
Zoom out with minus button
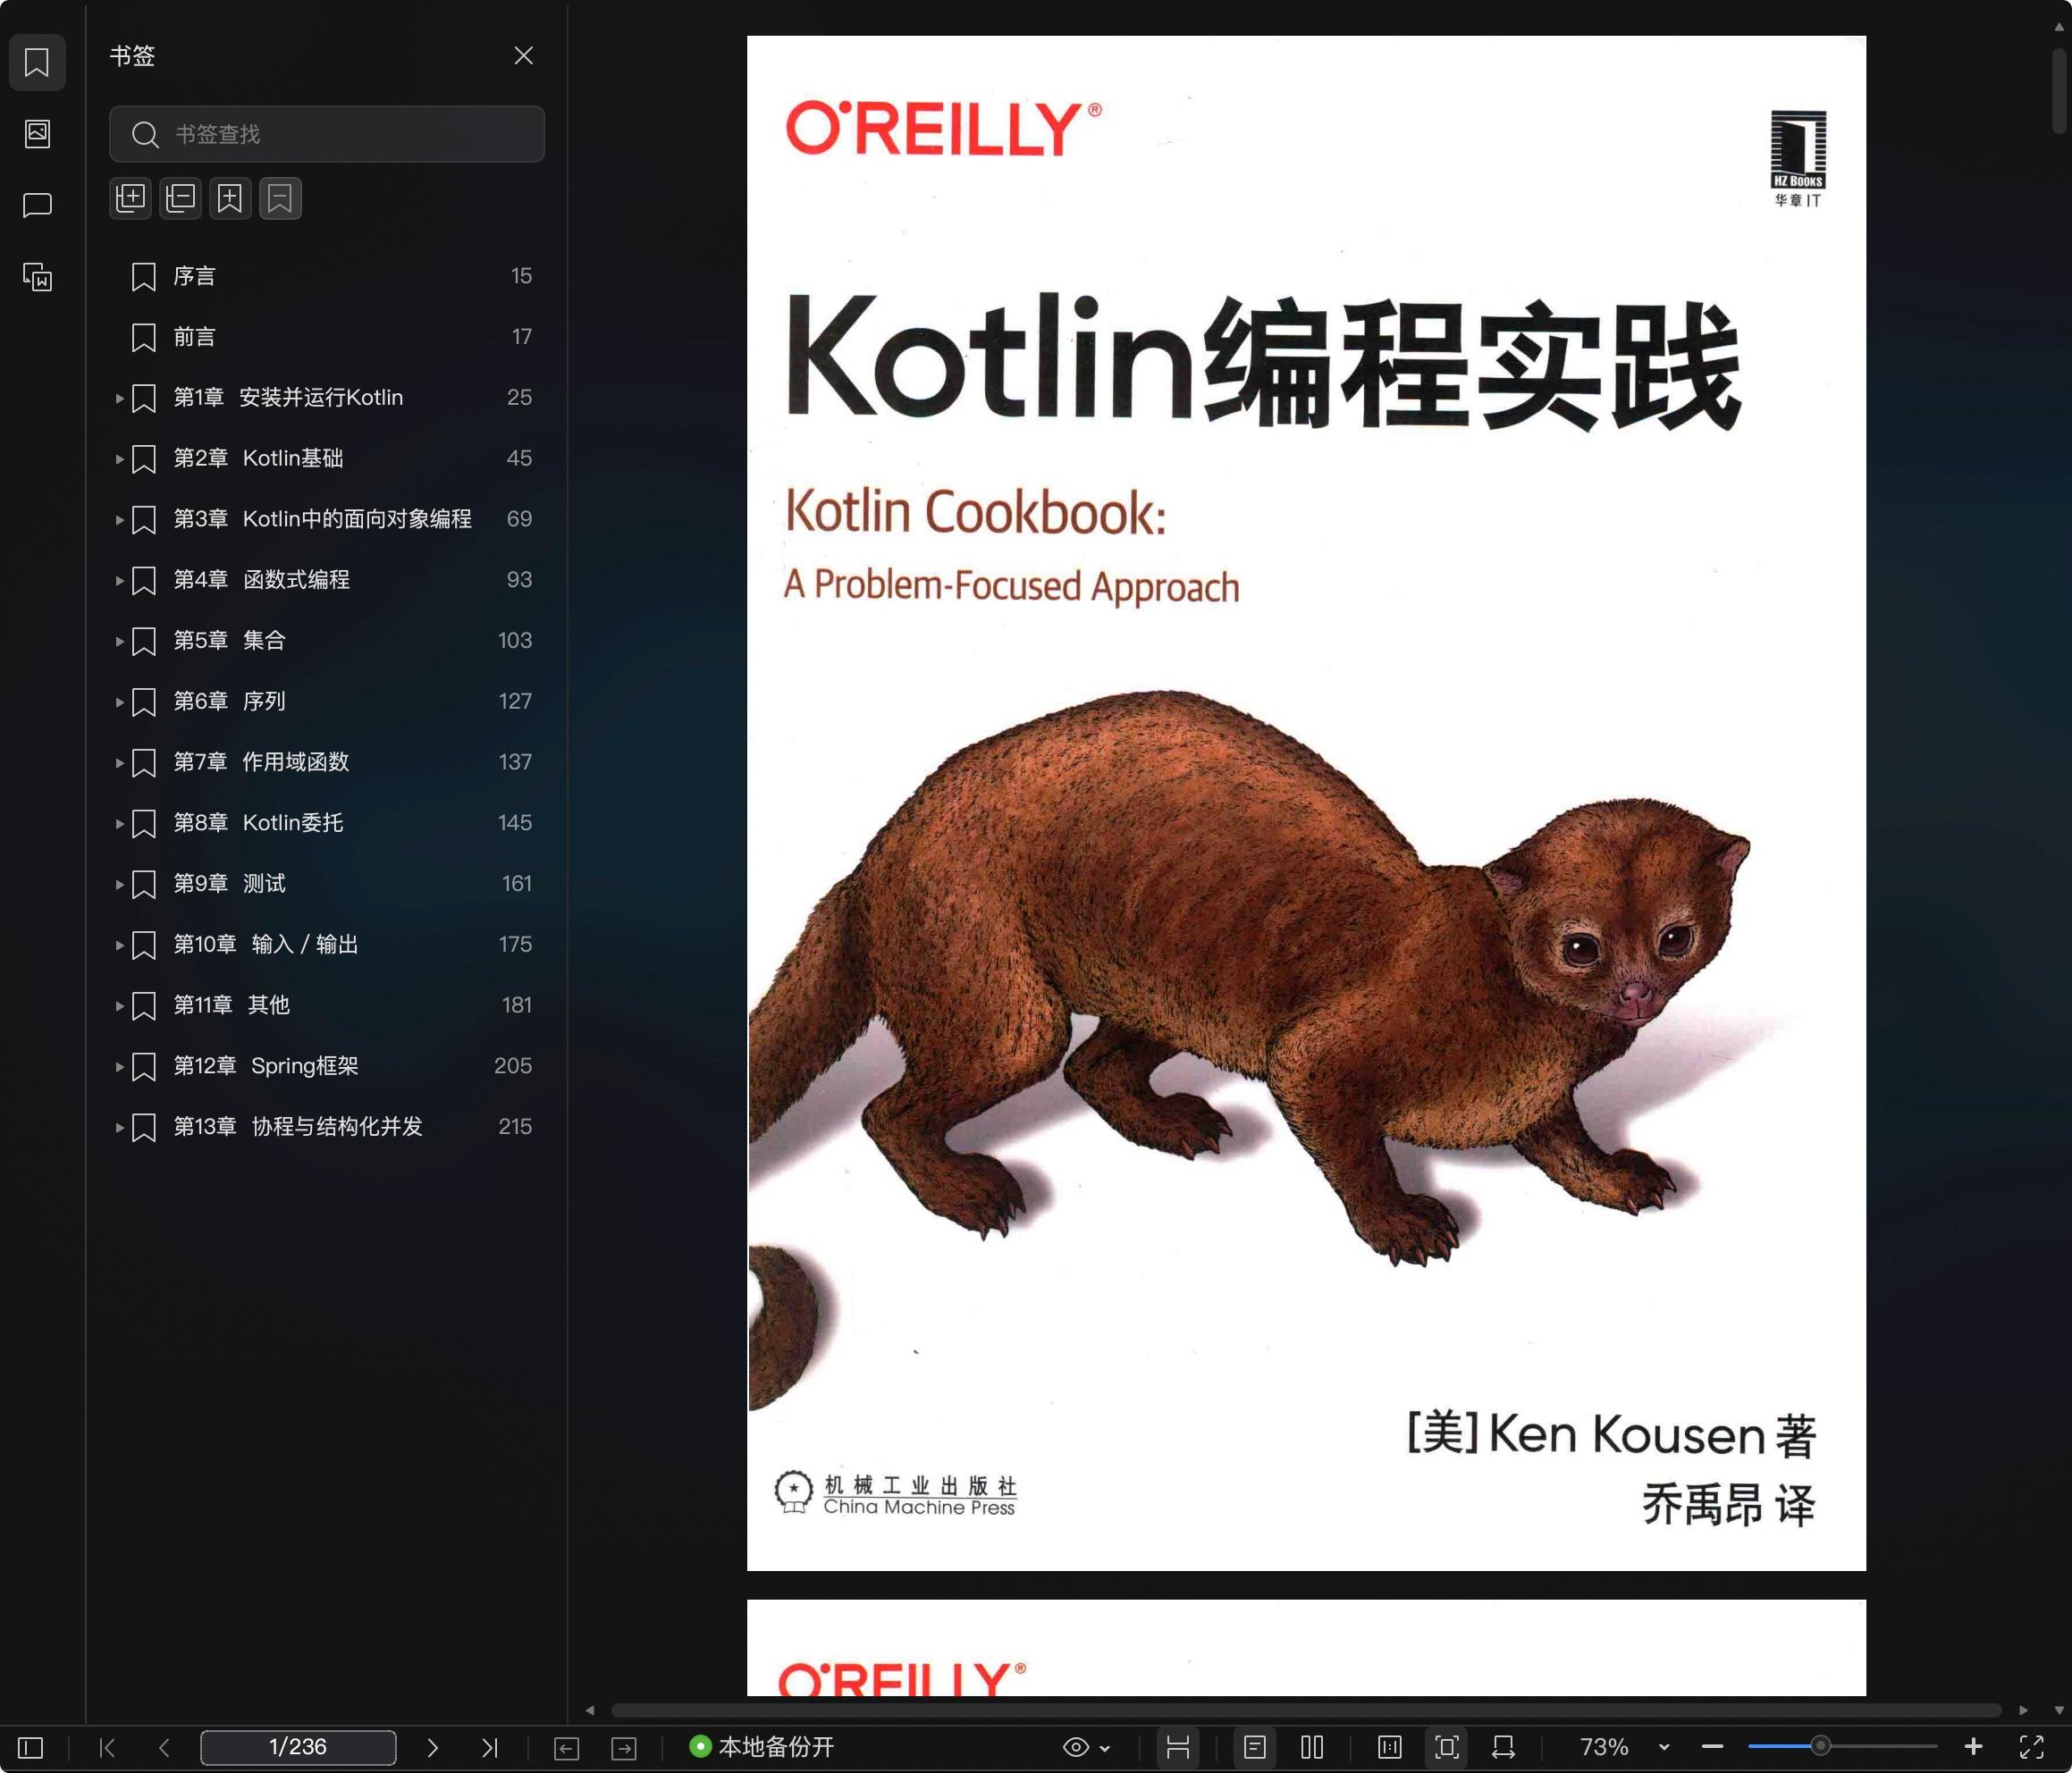click(x=1712, y=1747)
